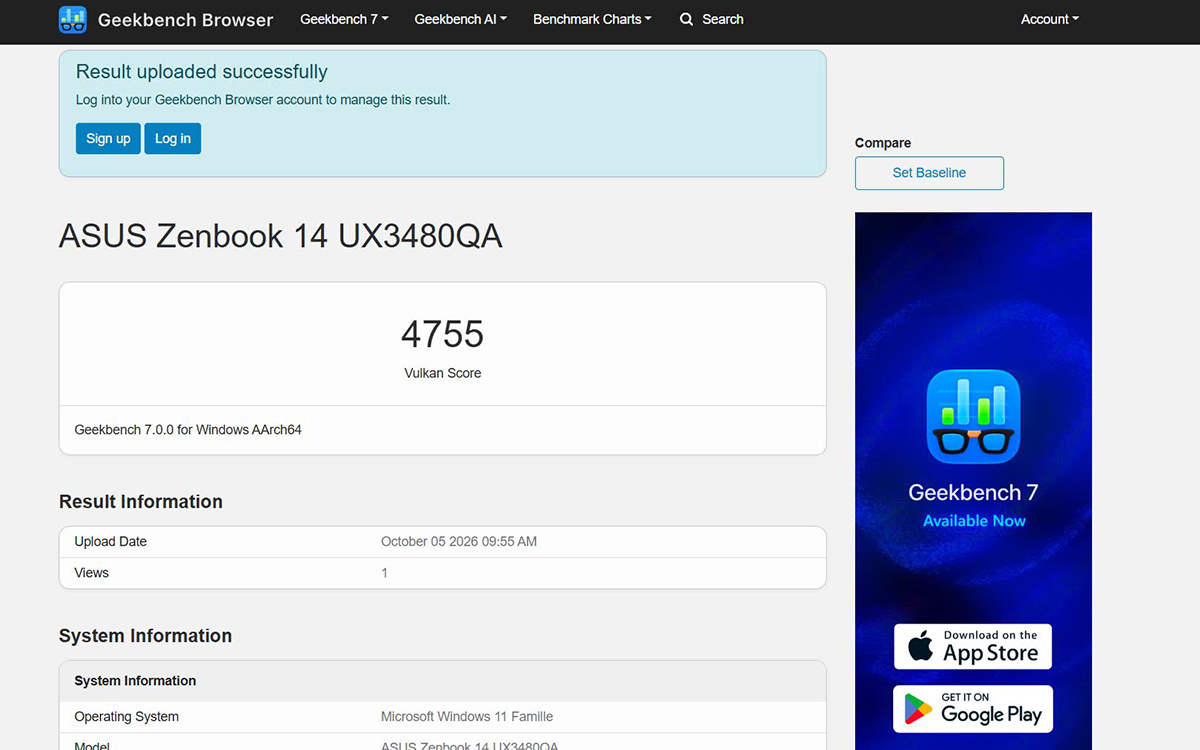
Task: Click Microsoft Windows 11 Famille value
Action: pos(467,717)
